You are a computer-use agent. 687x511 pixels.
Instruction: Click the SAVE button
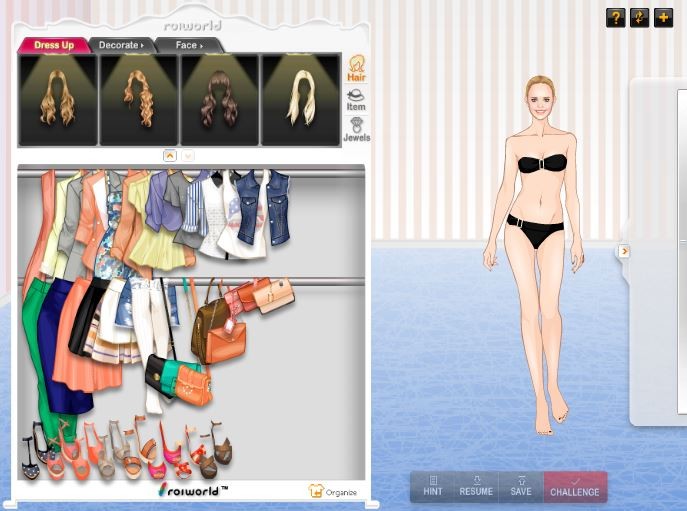click(521, 487)
